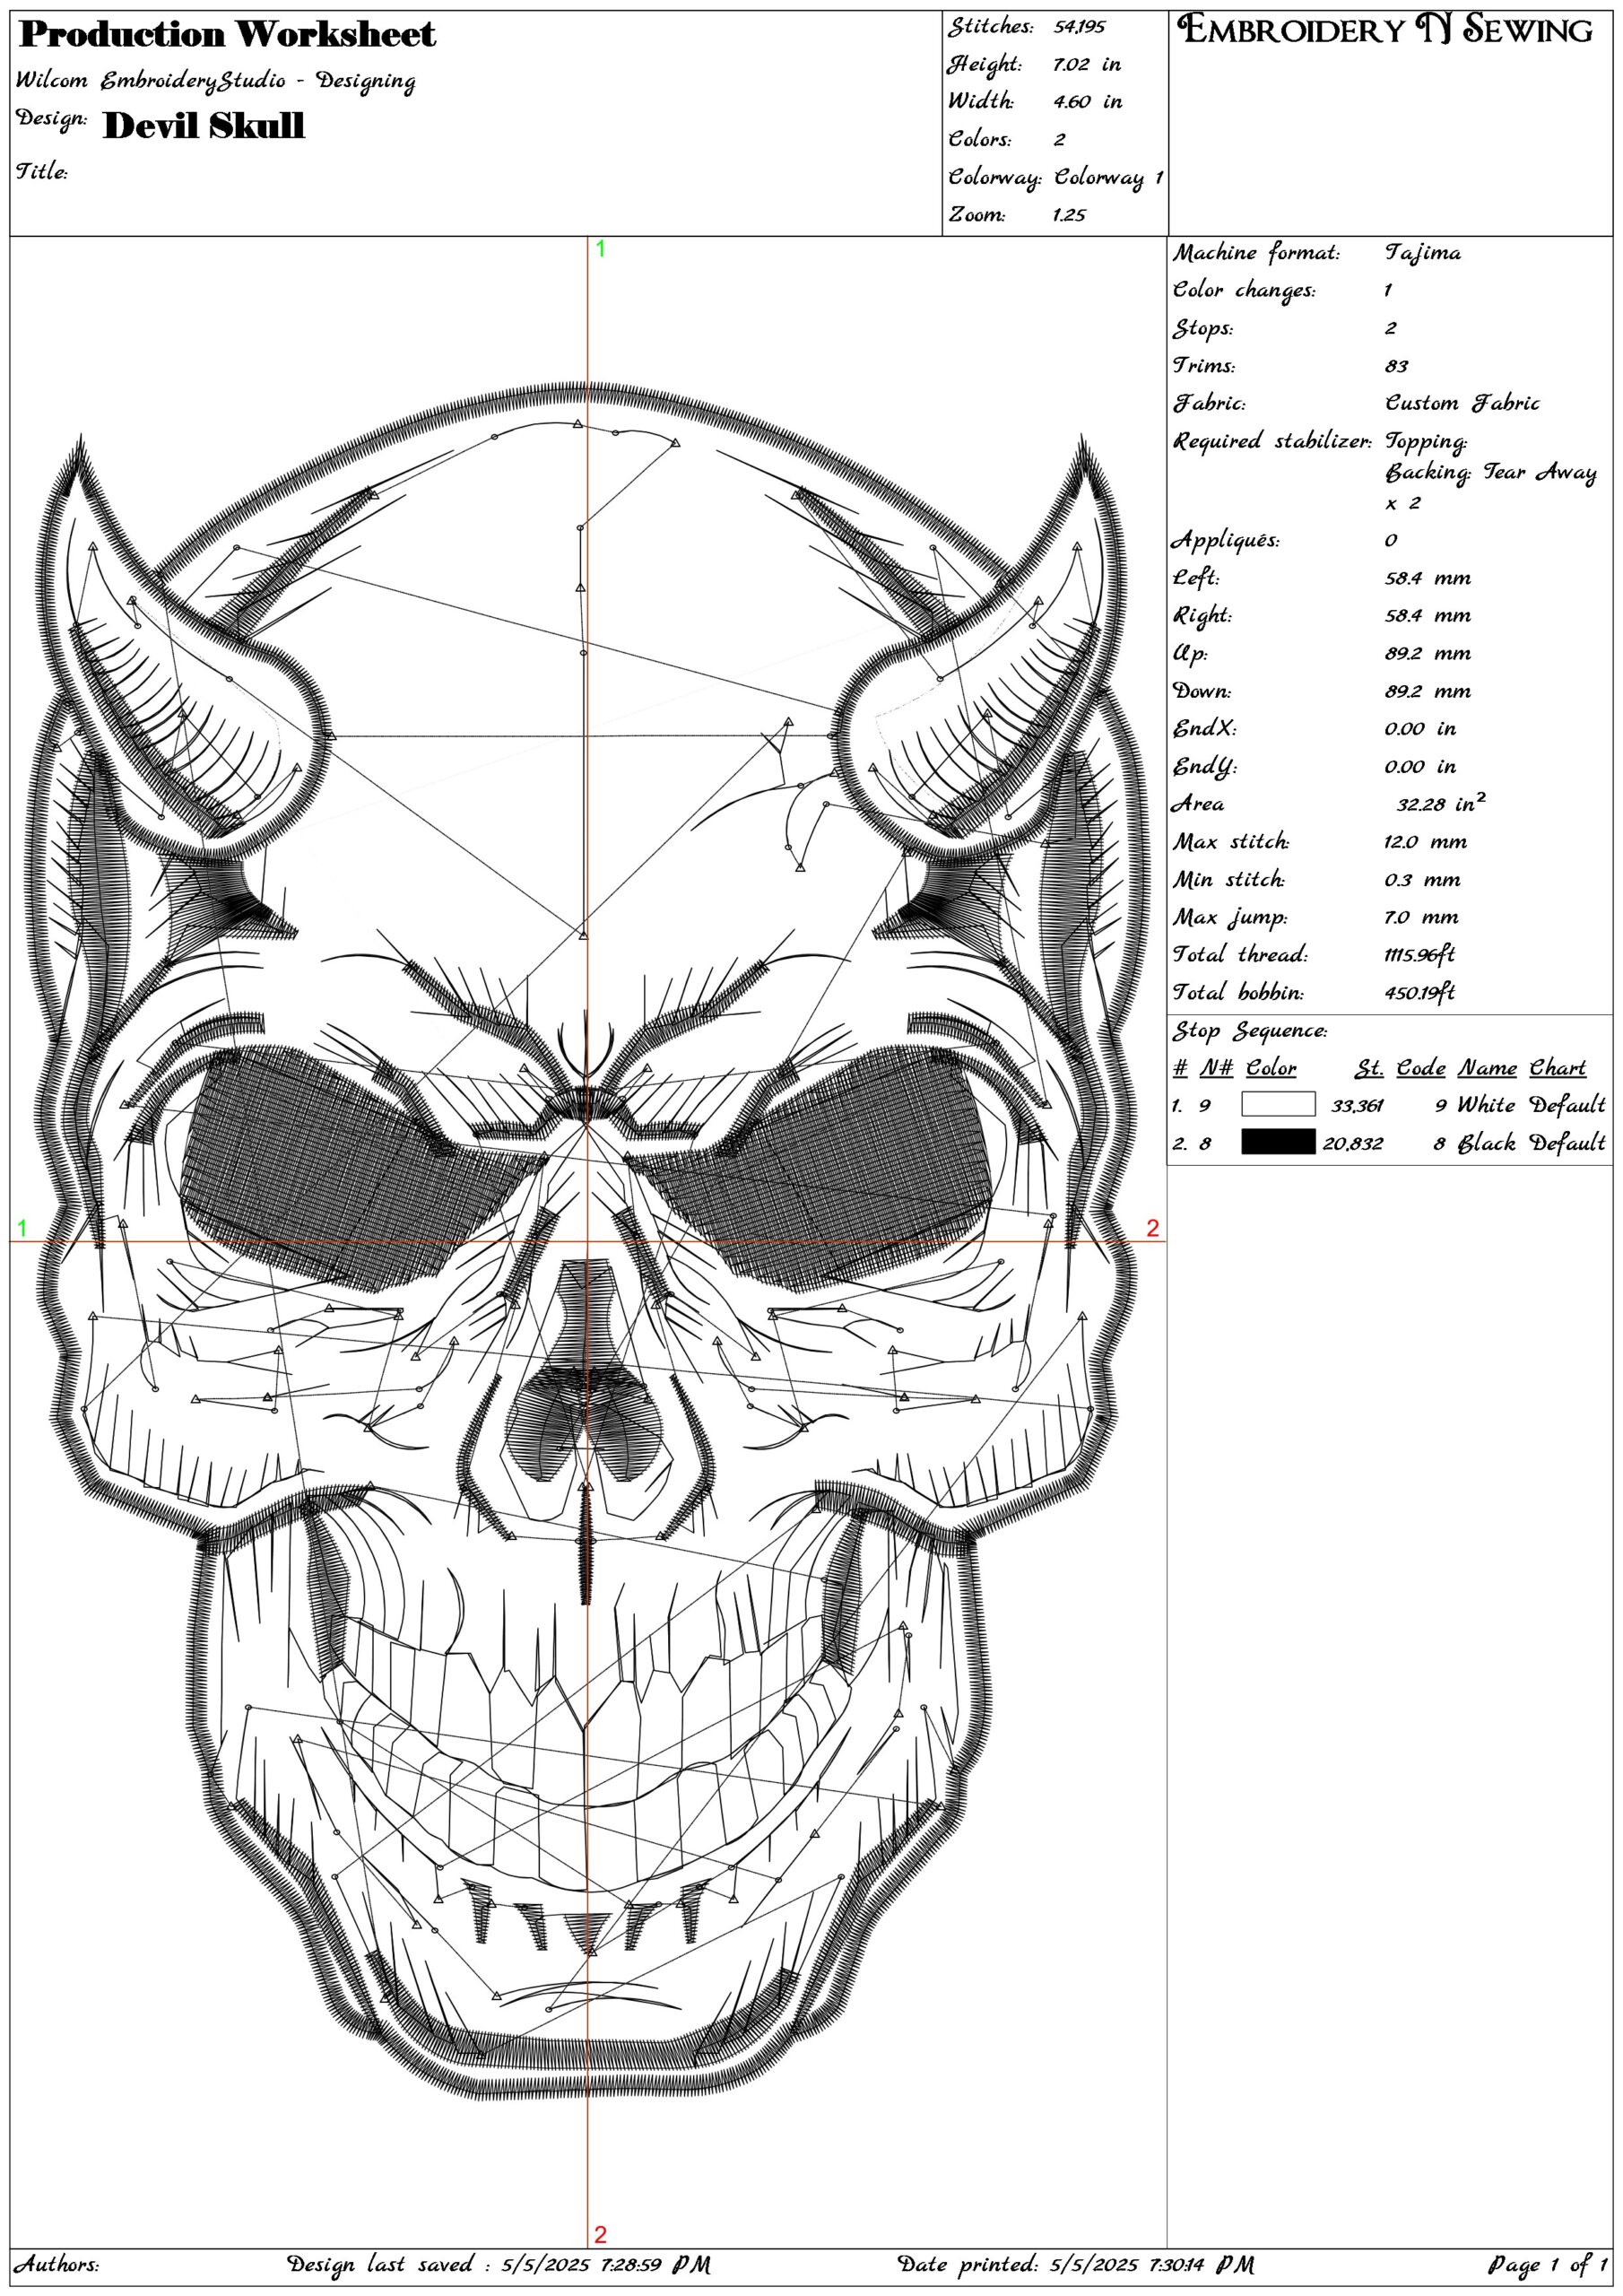Click the "EndY:" label

[x=1204, y=767]
